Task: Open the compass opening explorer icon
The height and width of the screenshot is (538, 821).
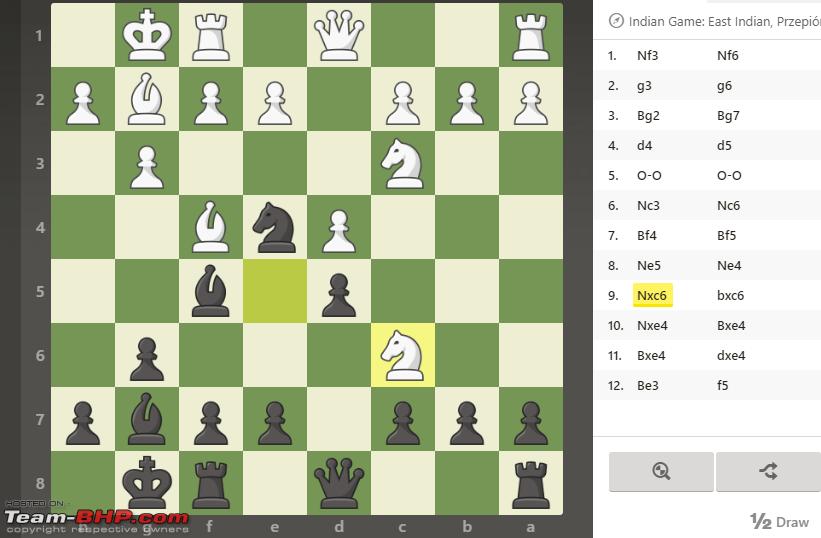Action: (x=616, y=21)
